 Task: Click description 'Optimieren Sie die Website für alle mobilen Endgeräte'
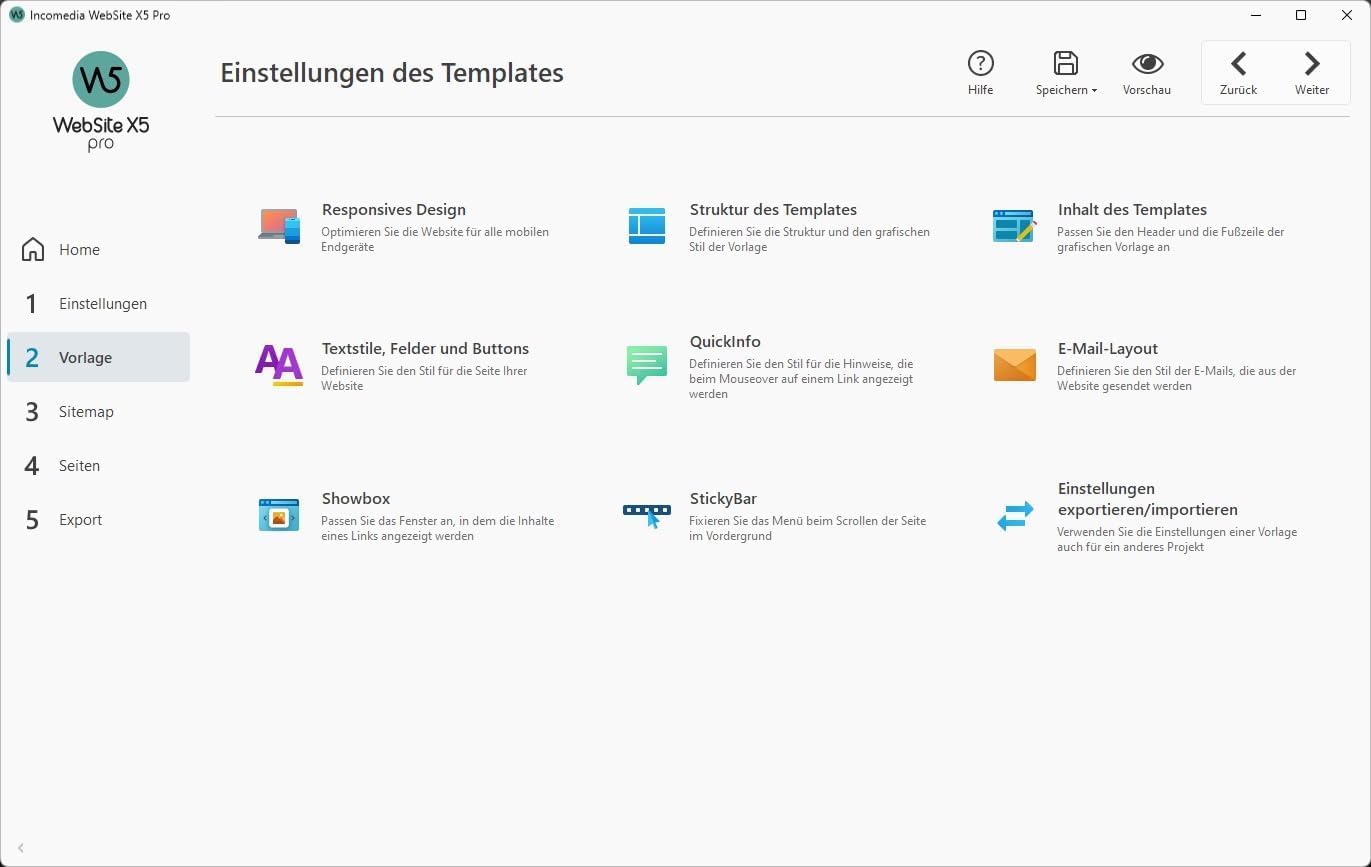point(435,239)
